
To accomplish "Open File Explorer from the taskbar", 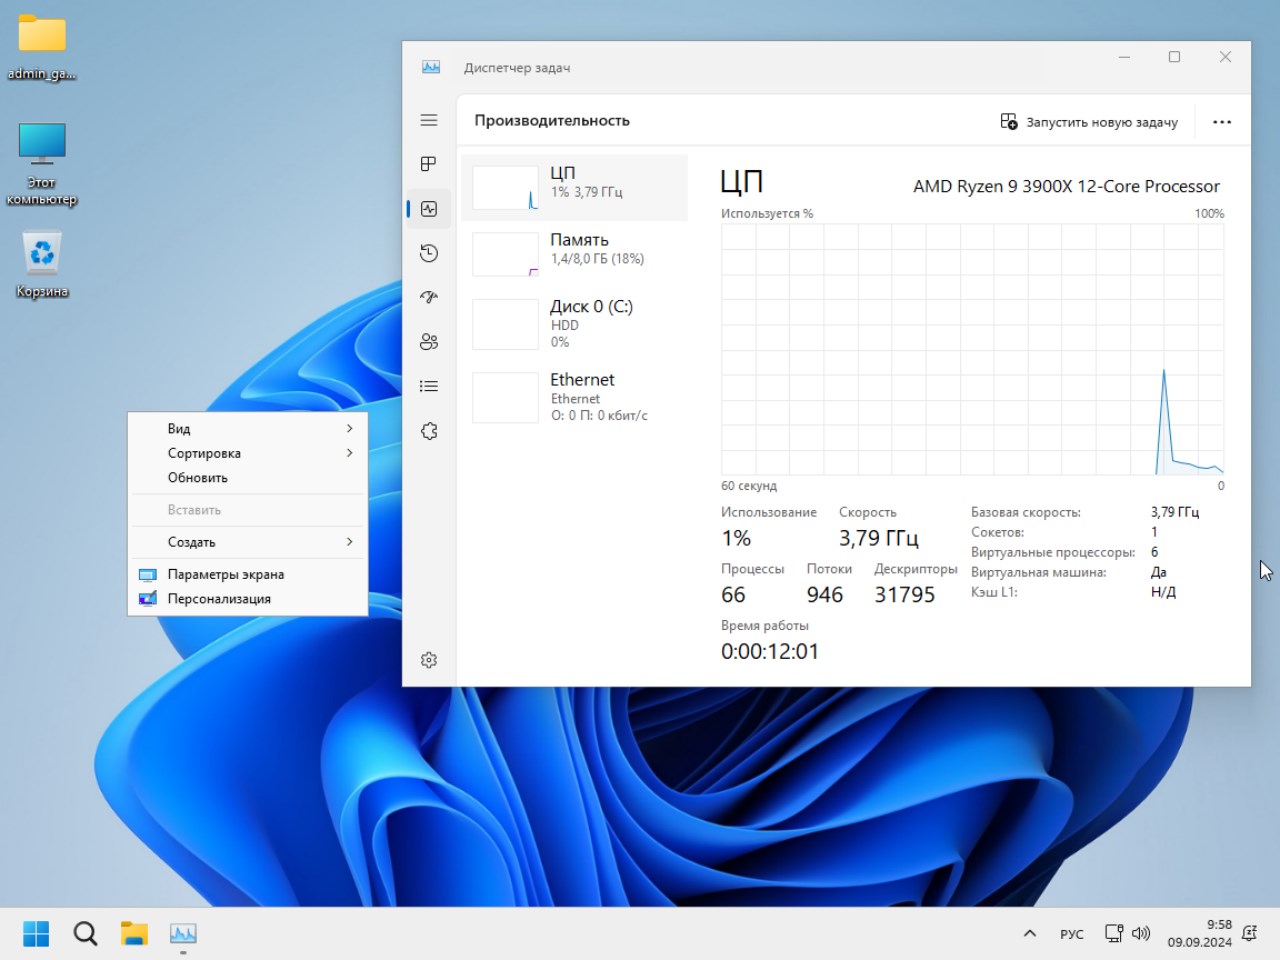I will click(134, 934).
